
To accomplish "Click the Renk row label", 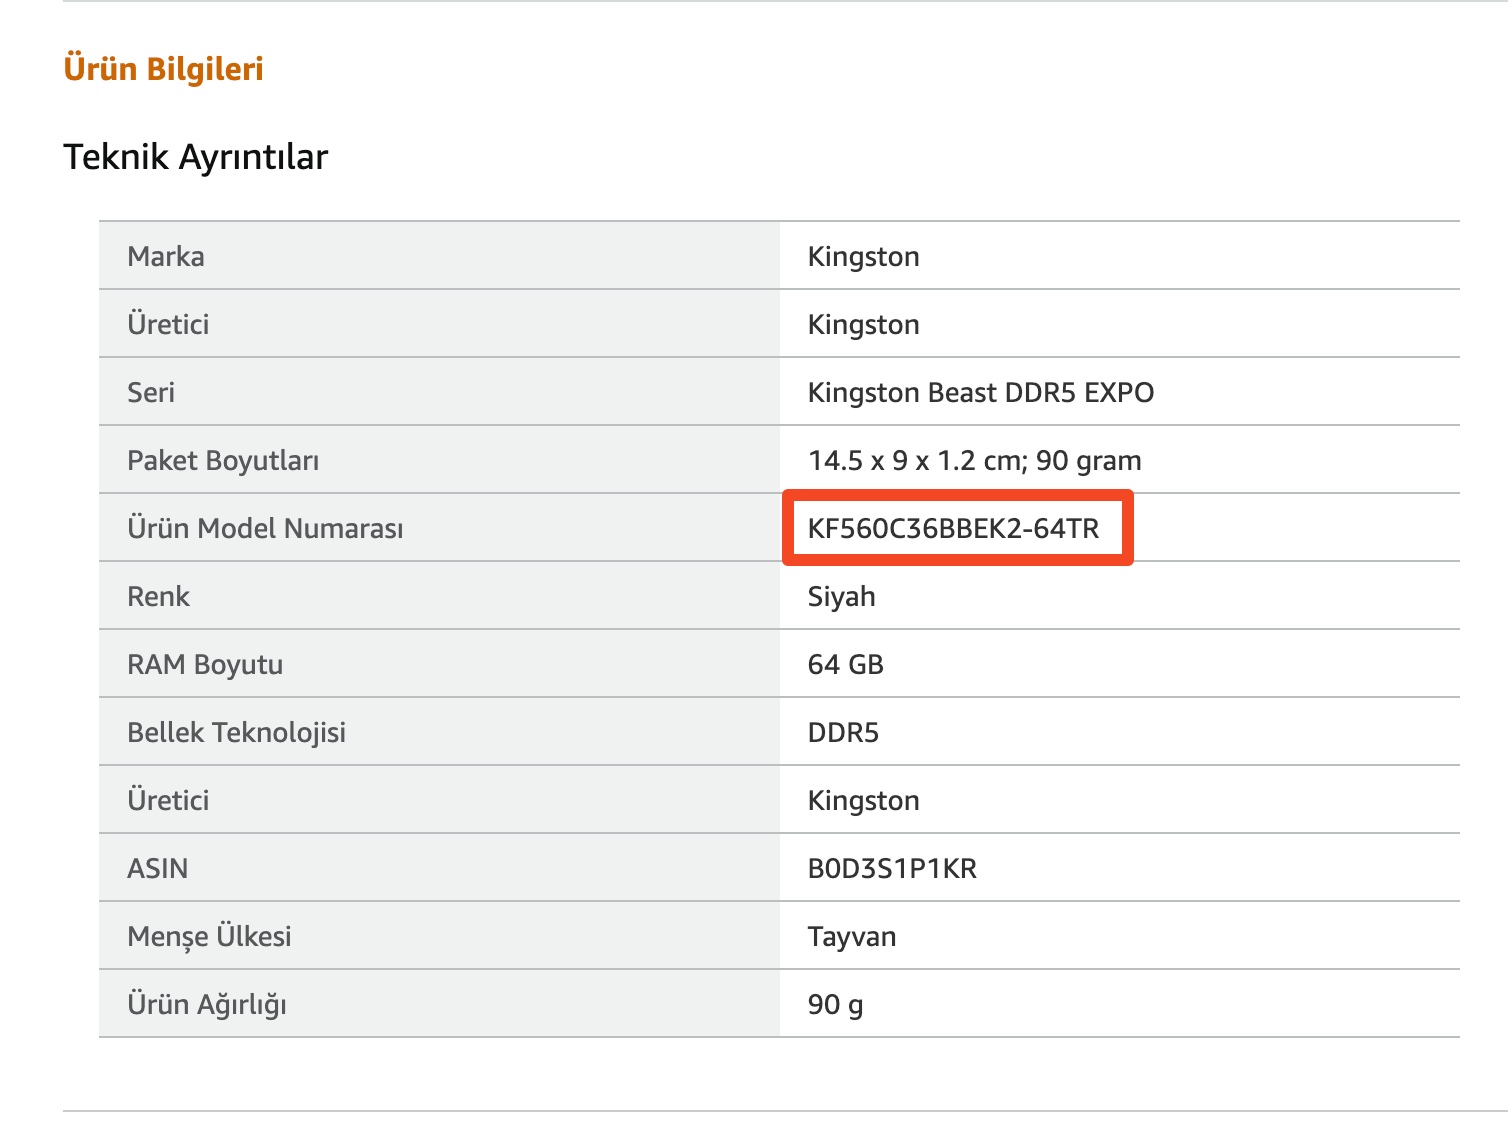I will click(x=158, y=596).
